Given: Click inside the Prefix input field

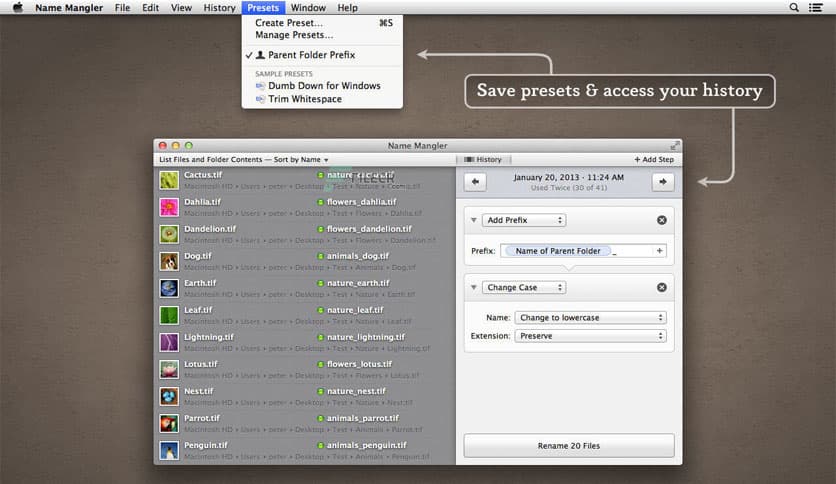Looking at the screenshot, I should 583,251.
